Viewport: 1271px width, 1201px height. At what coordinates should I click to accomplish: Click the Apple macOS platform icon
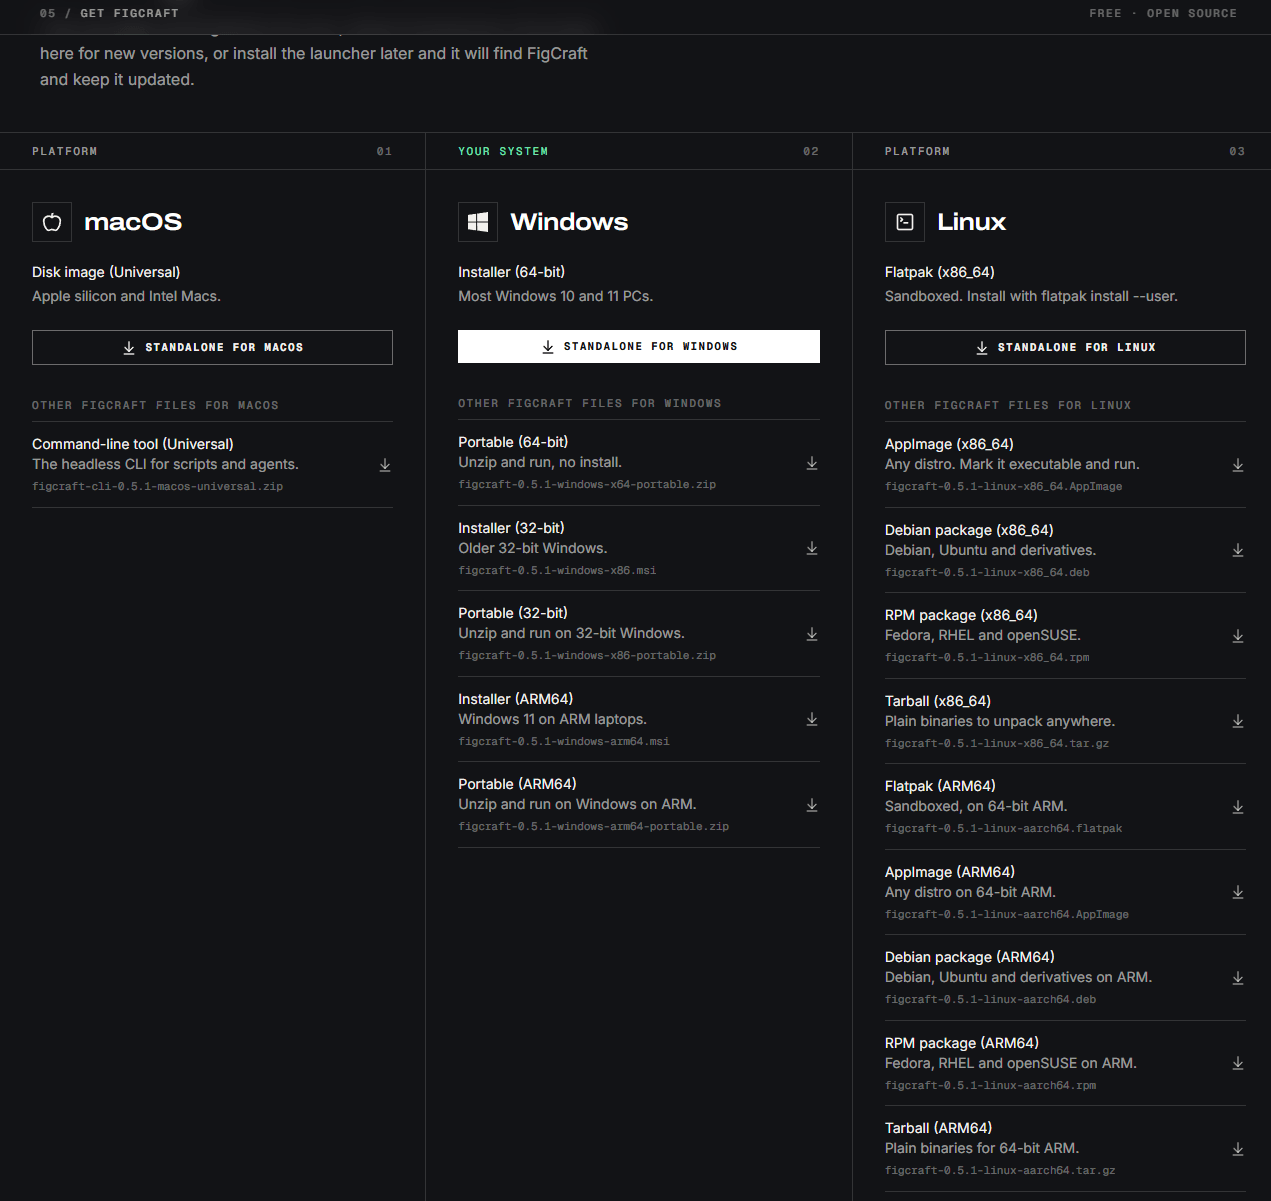(x=52, y=222)
